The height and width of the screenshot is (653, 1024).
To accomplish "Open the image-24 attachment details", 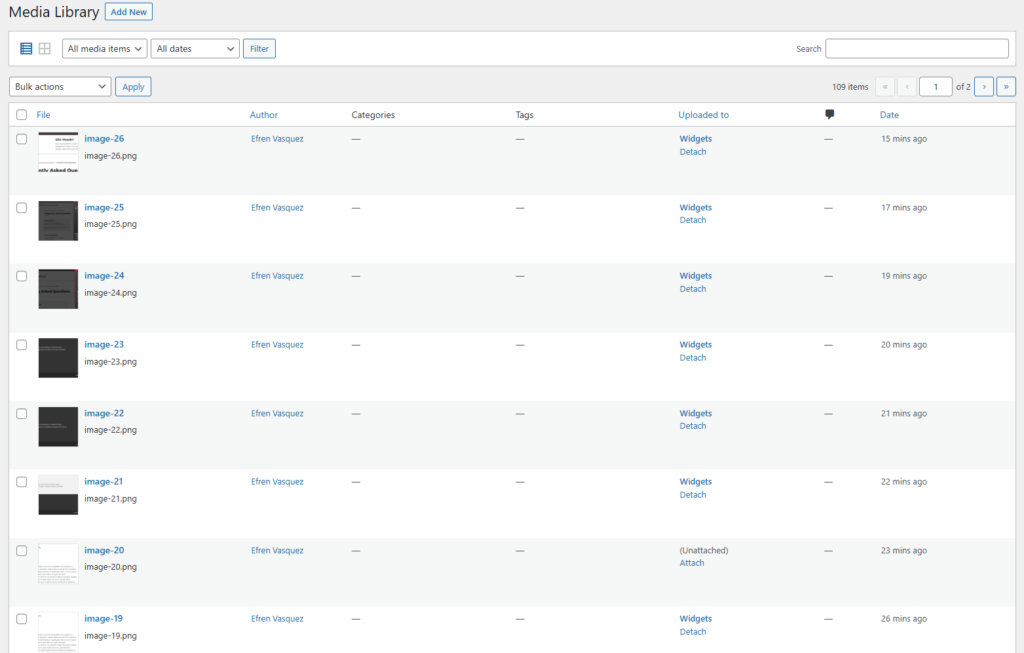I will click(x=104, y=275).
